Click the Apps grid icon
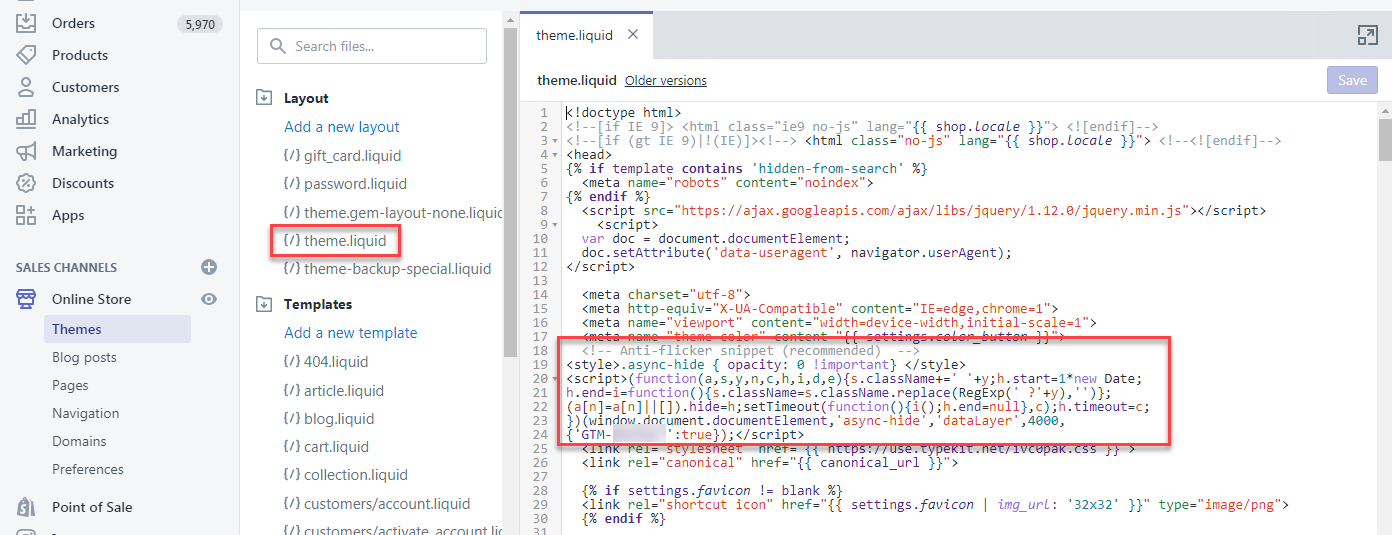Screen dimensions: 1392x535 coord(27,215)
